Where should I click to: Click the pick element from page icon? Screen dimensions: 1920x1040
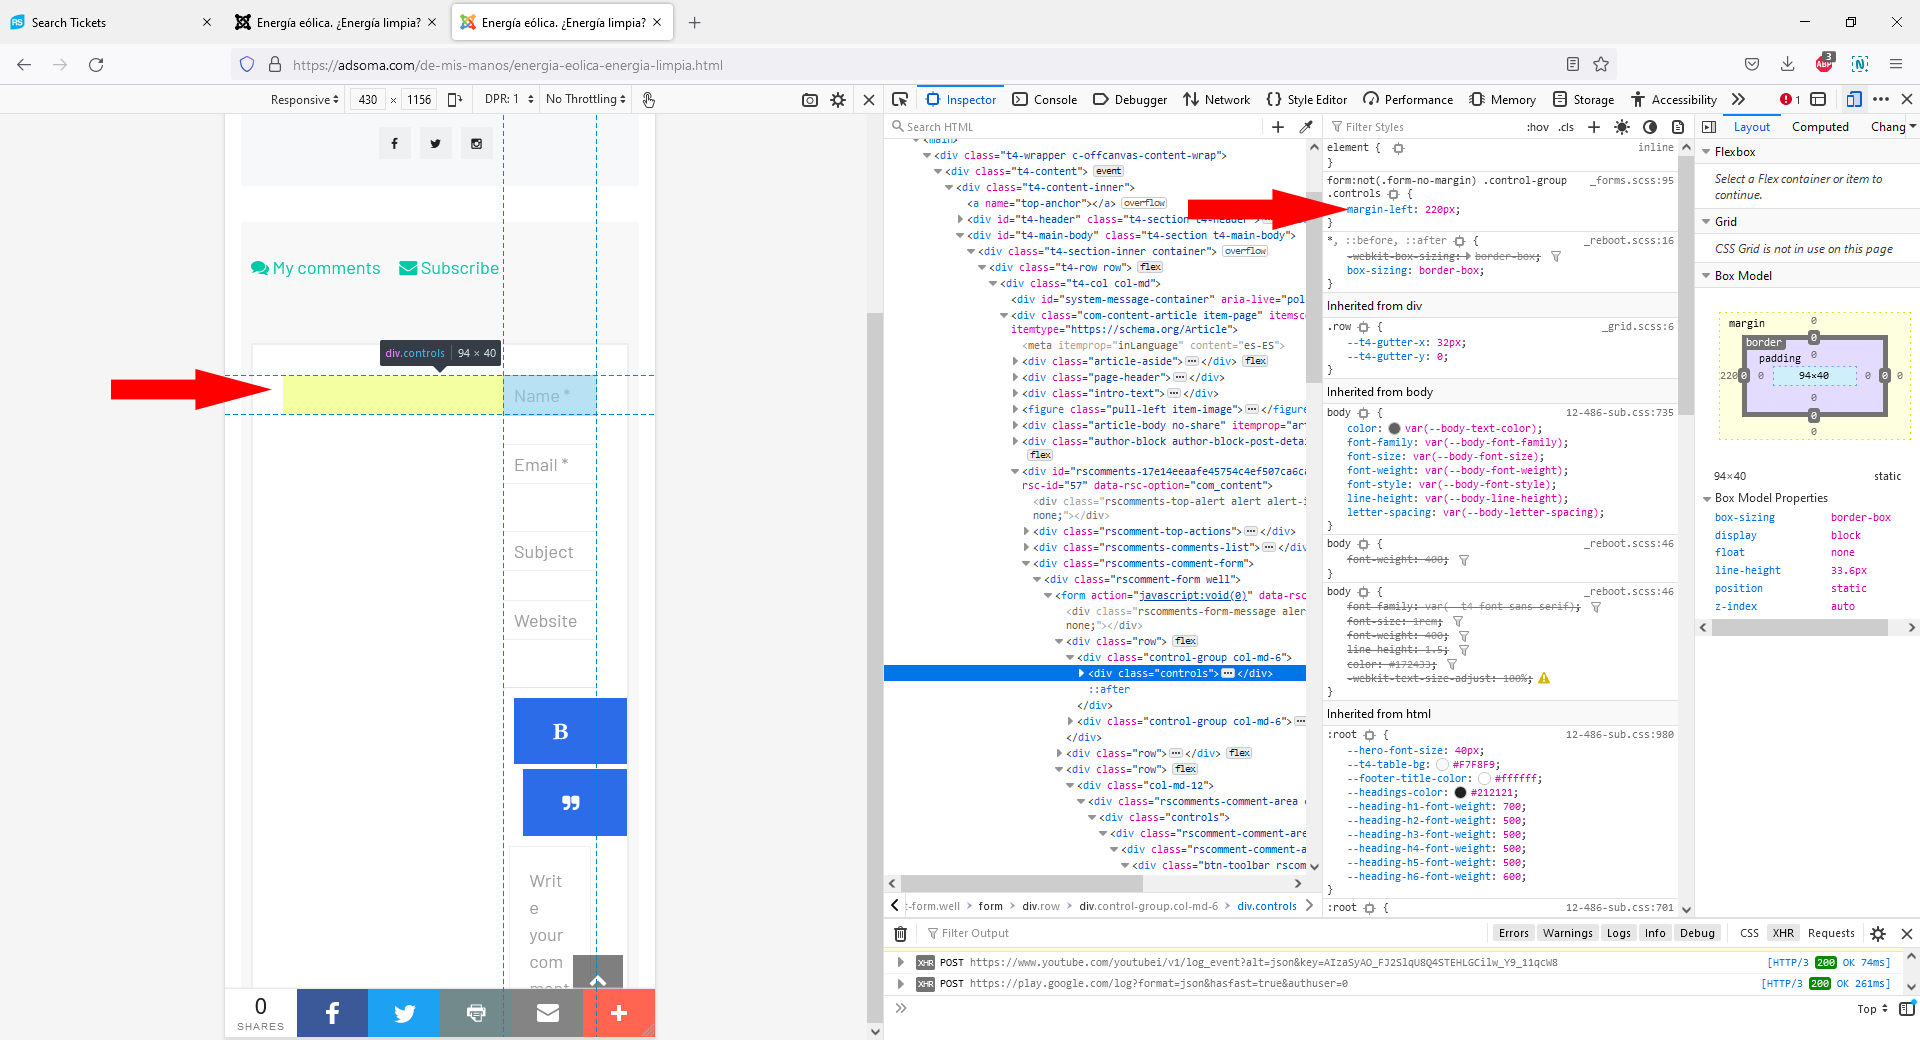(900, 99)
